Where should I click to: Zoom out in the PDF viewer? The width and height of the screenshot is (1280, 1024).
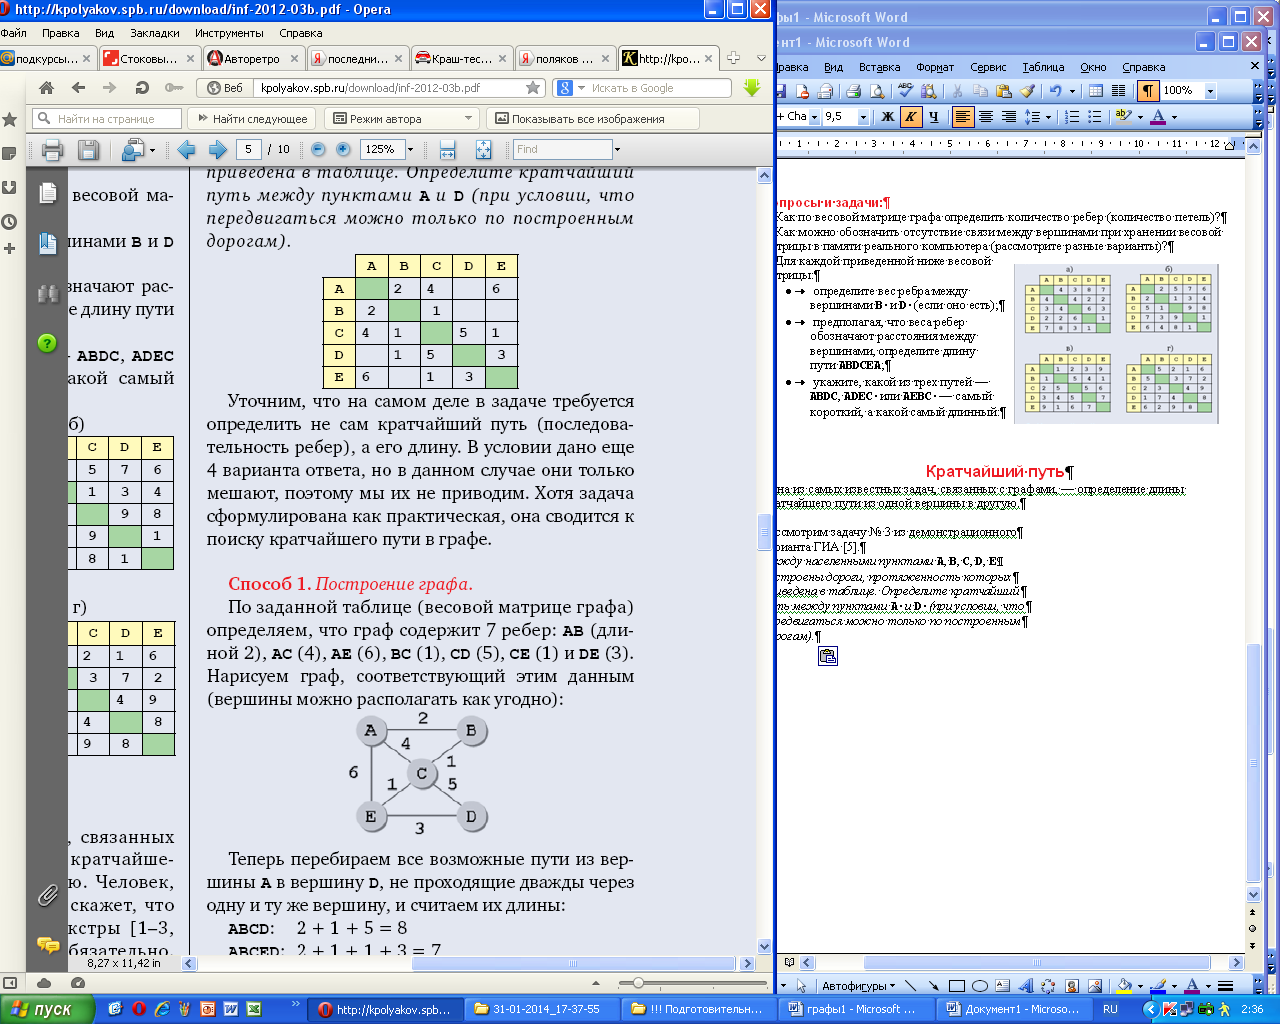[x=318, y=149]
